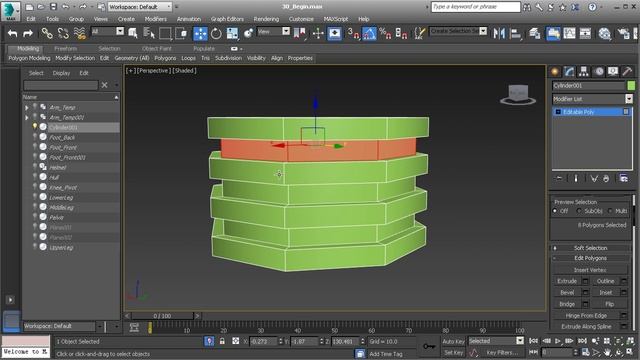
Task: Click the Bevel button
Action: click(567, 293)
